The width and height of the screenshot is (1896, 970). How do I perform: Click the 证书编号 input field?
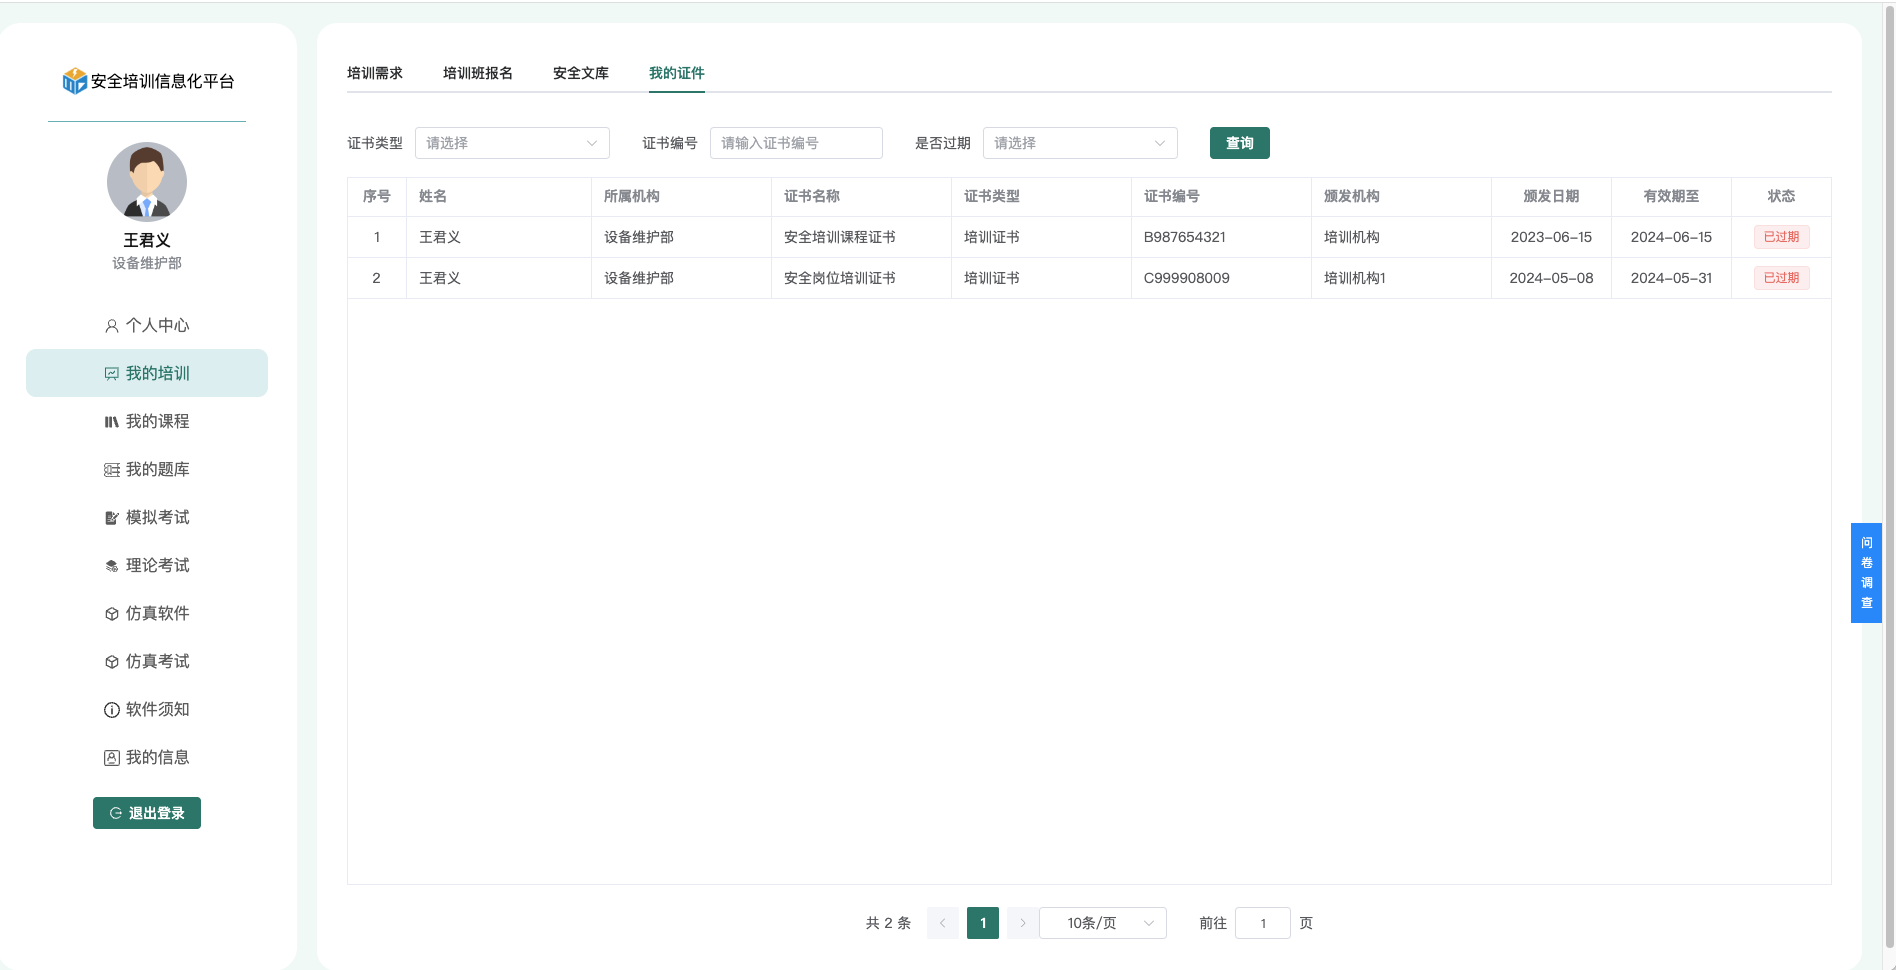coord(796,143)
